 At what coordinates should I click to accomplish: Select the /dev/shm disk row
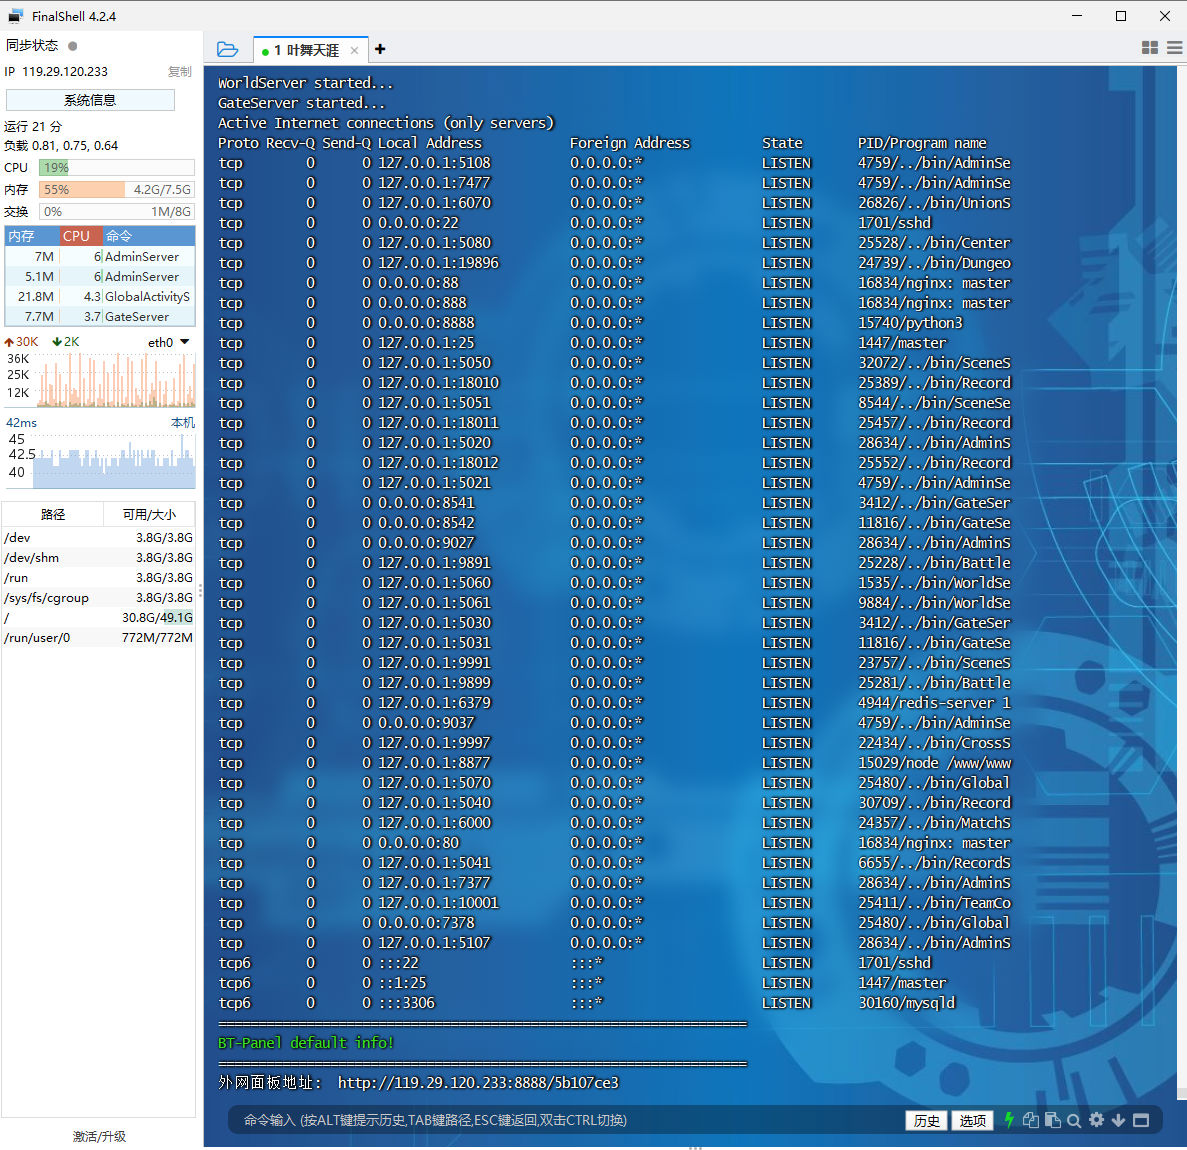coord(98,558)
